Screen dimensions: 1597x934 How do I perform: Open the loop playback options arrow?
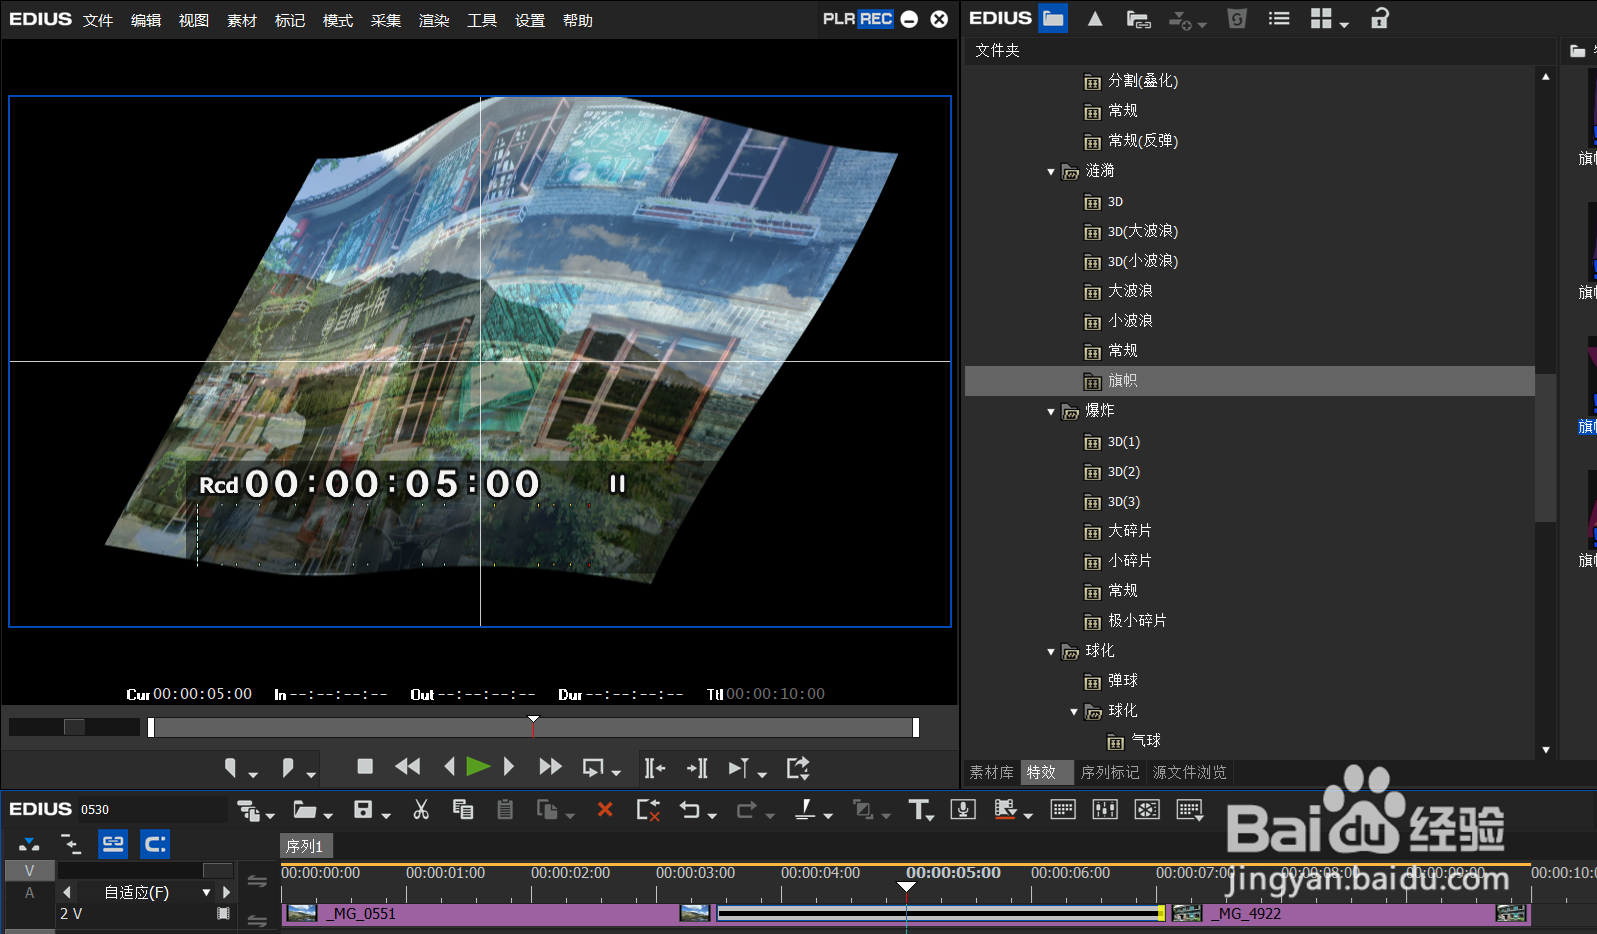click(616, 773)
